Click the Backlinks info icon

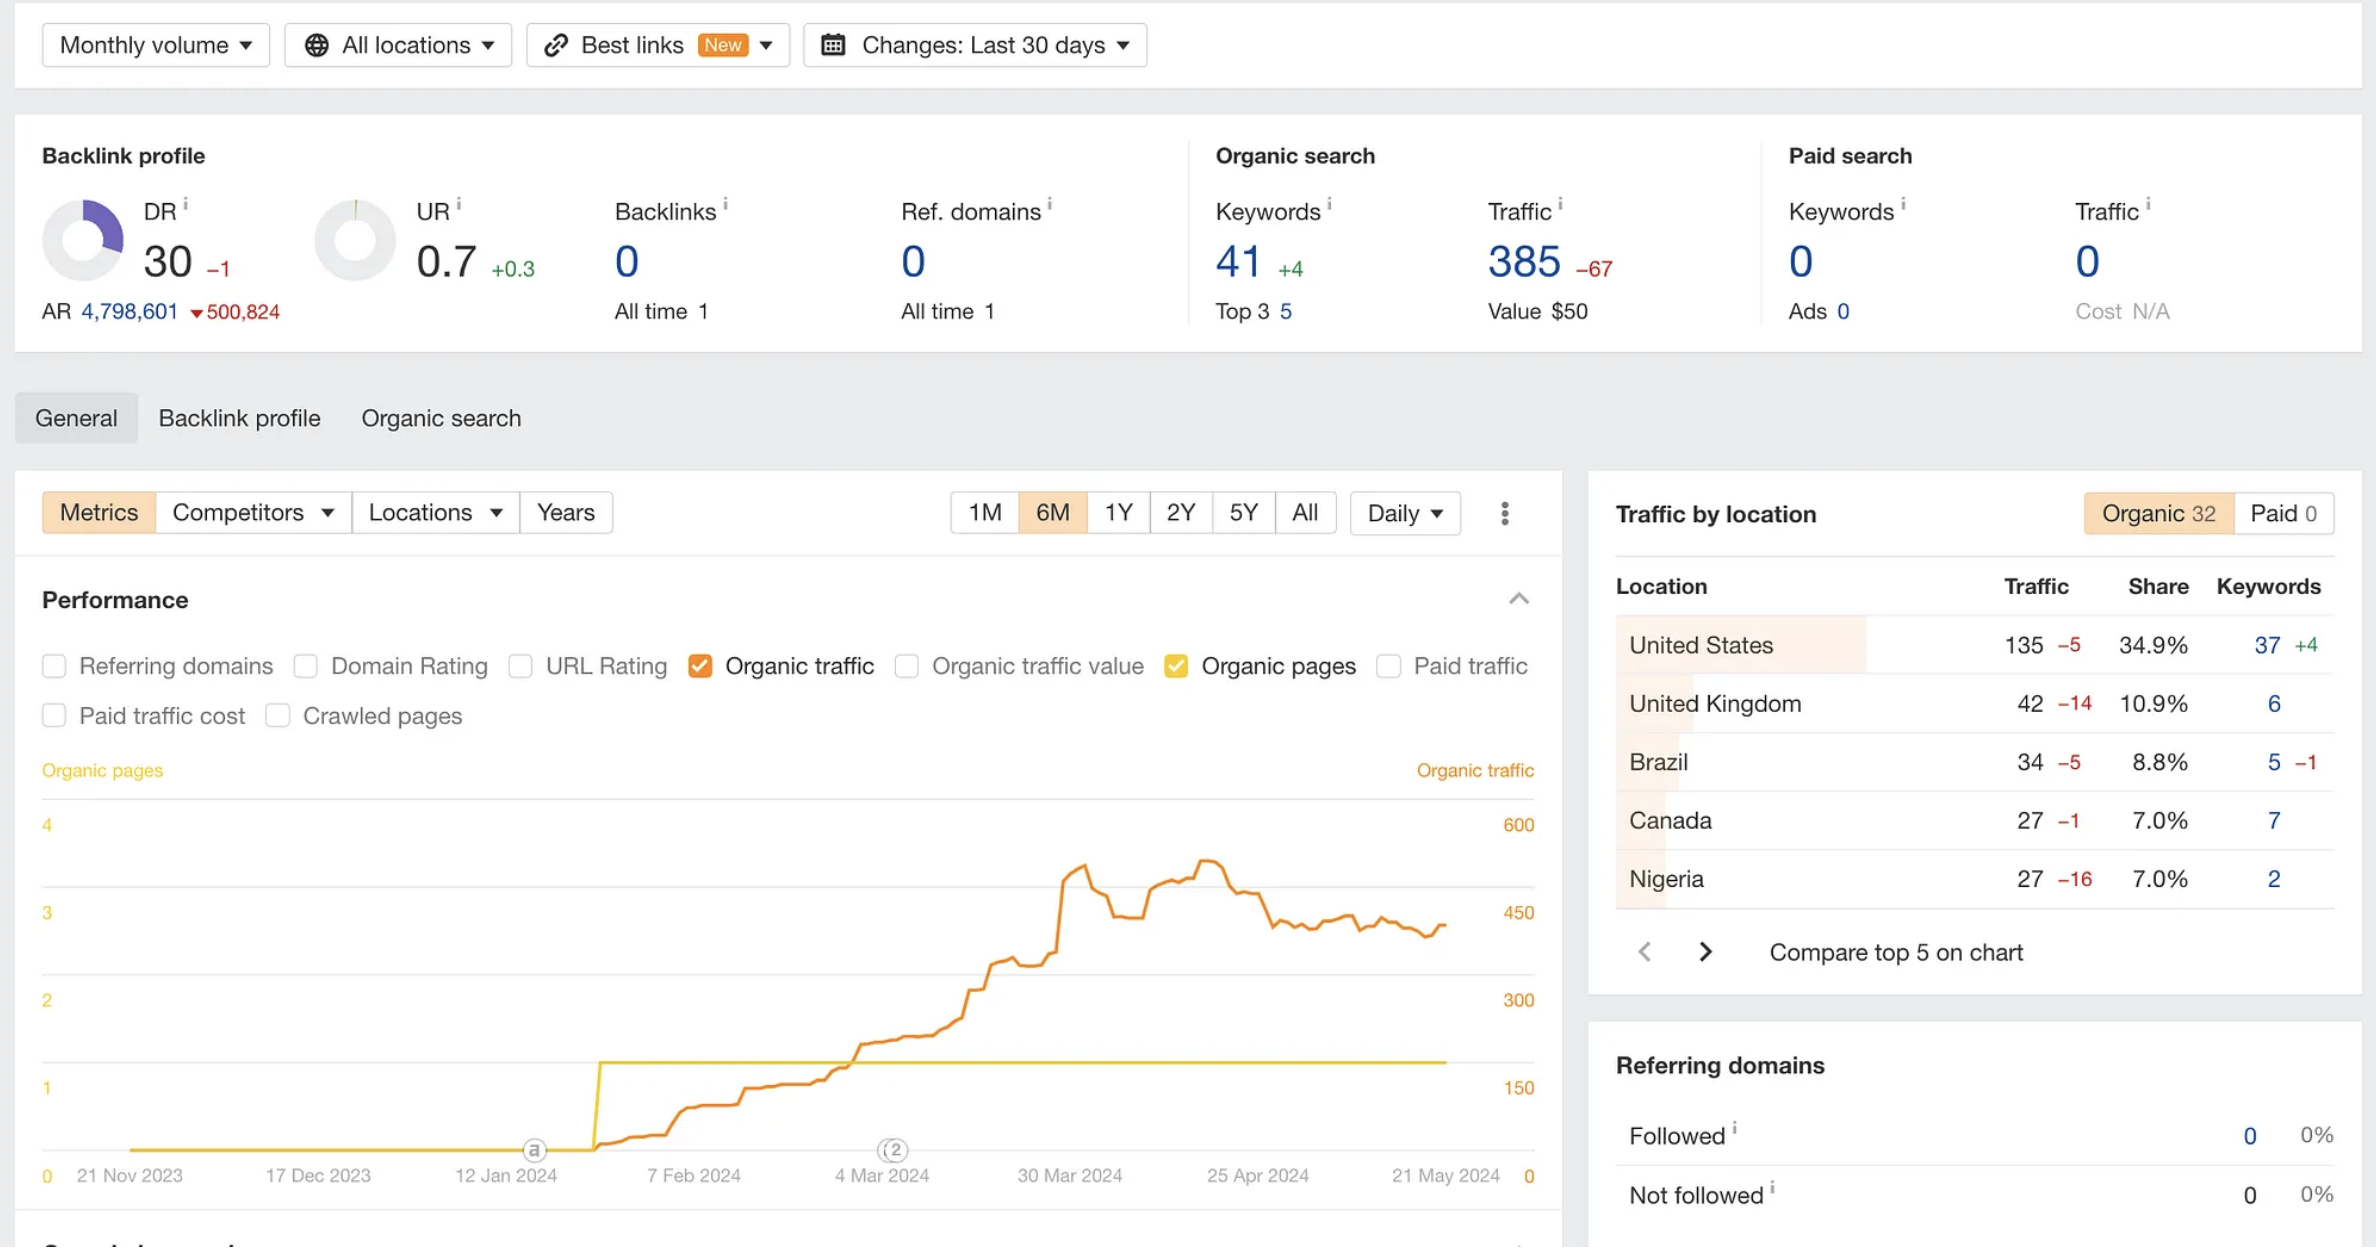pyautogui.click(x=725, y=205)
